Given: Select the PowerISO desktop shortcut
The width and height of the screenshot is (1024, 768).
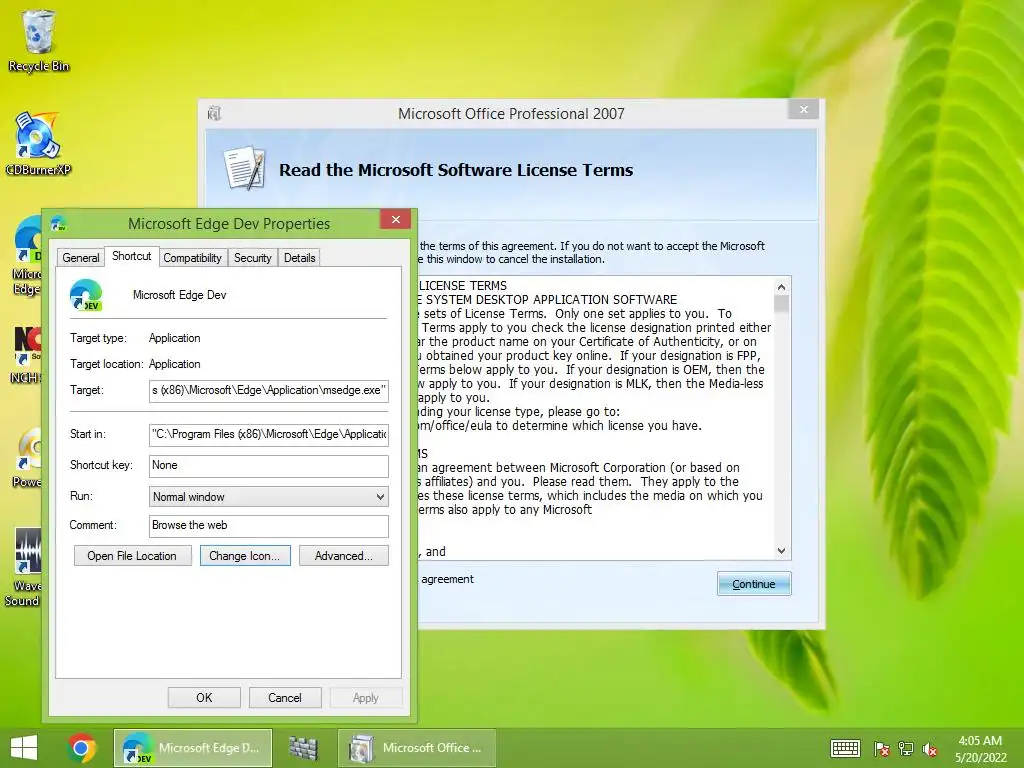Looking at the screenshot, I should 27,457.
